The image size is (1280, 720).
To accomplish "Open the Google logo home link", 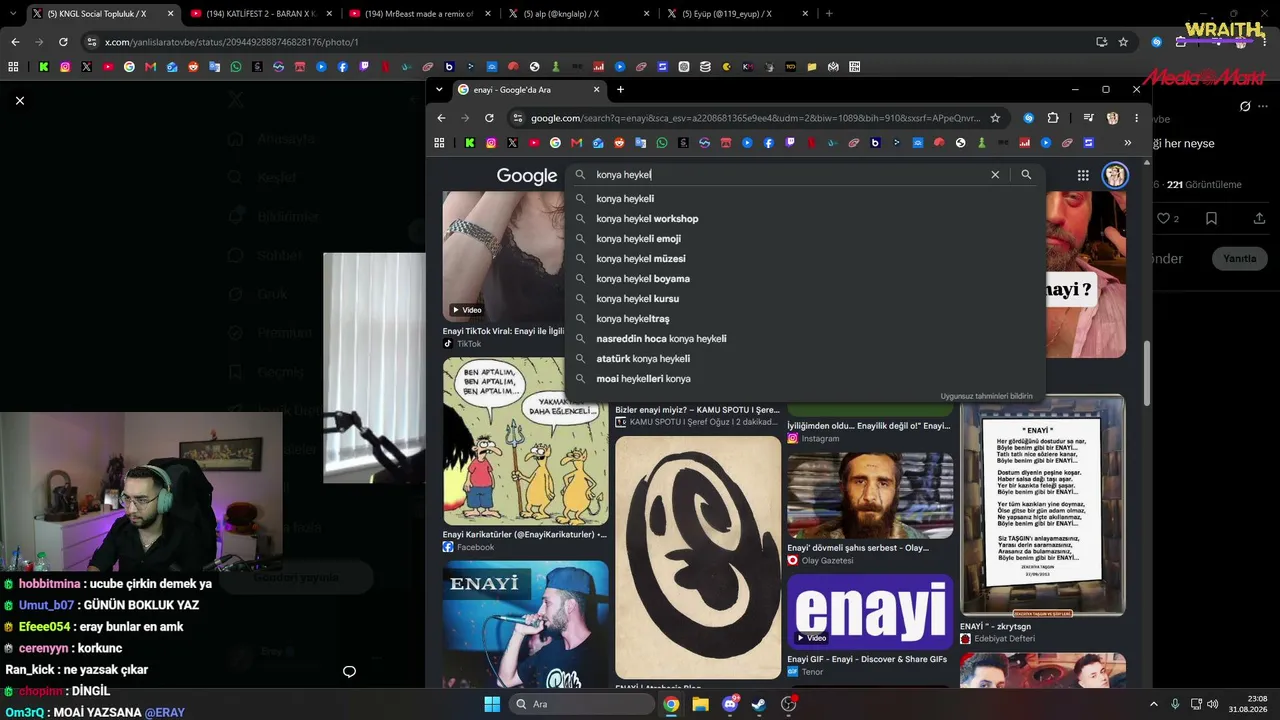I will pos(527,176).
